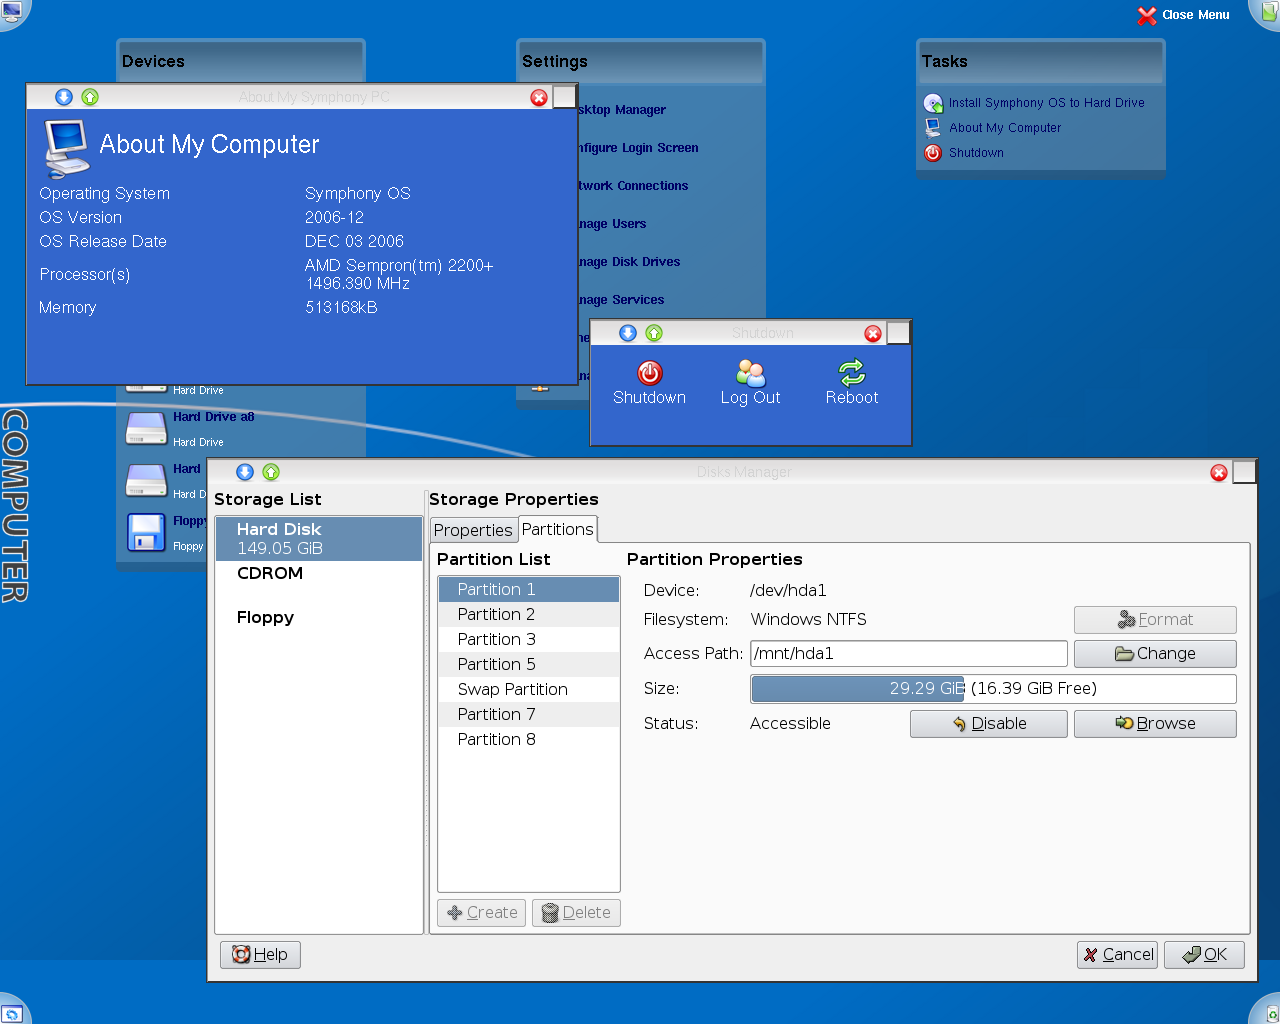Image resolution: width=1280 pixels, height=1024 pixels.
Task: Click Install Symphony OS to Hard Drive
Action: click(x=1046, y=103)
